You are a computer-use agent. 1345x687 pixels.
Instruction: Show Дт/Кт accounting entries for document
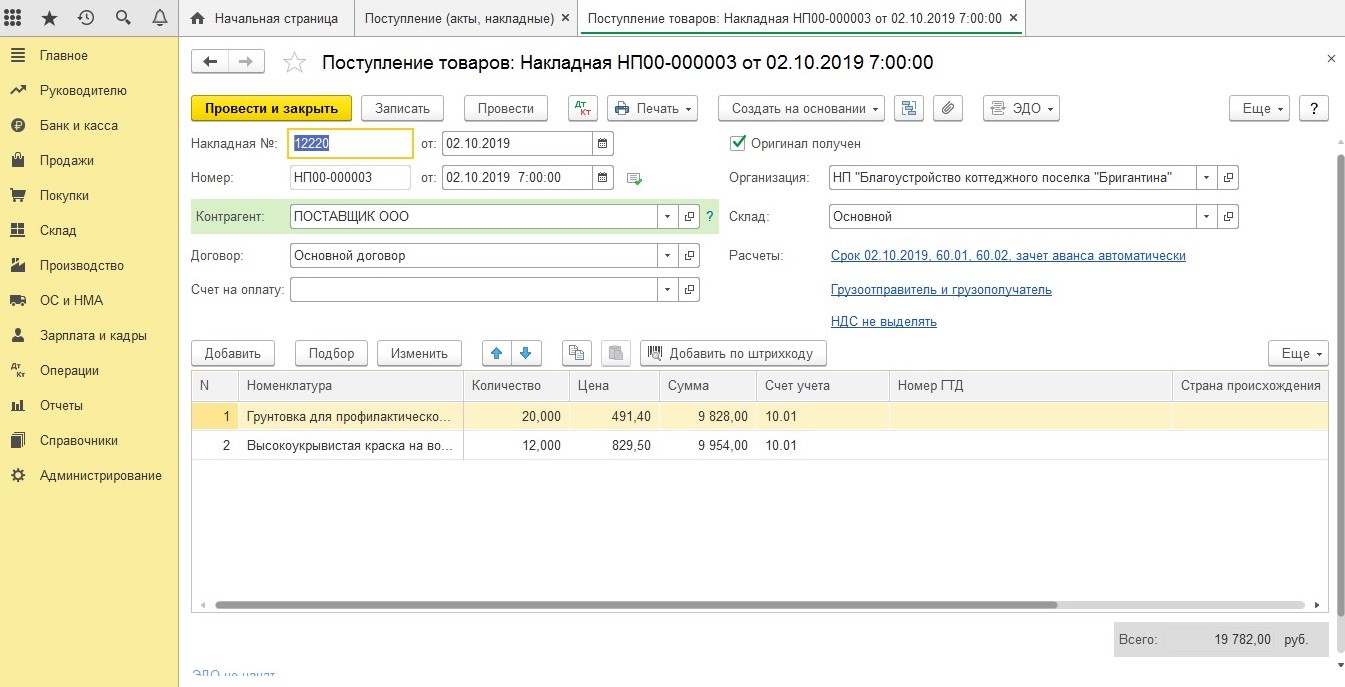[x=582, y=108]
